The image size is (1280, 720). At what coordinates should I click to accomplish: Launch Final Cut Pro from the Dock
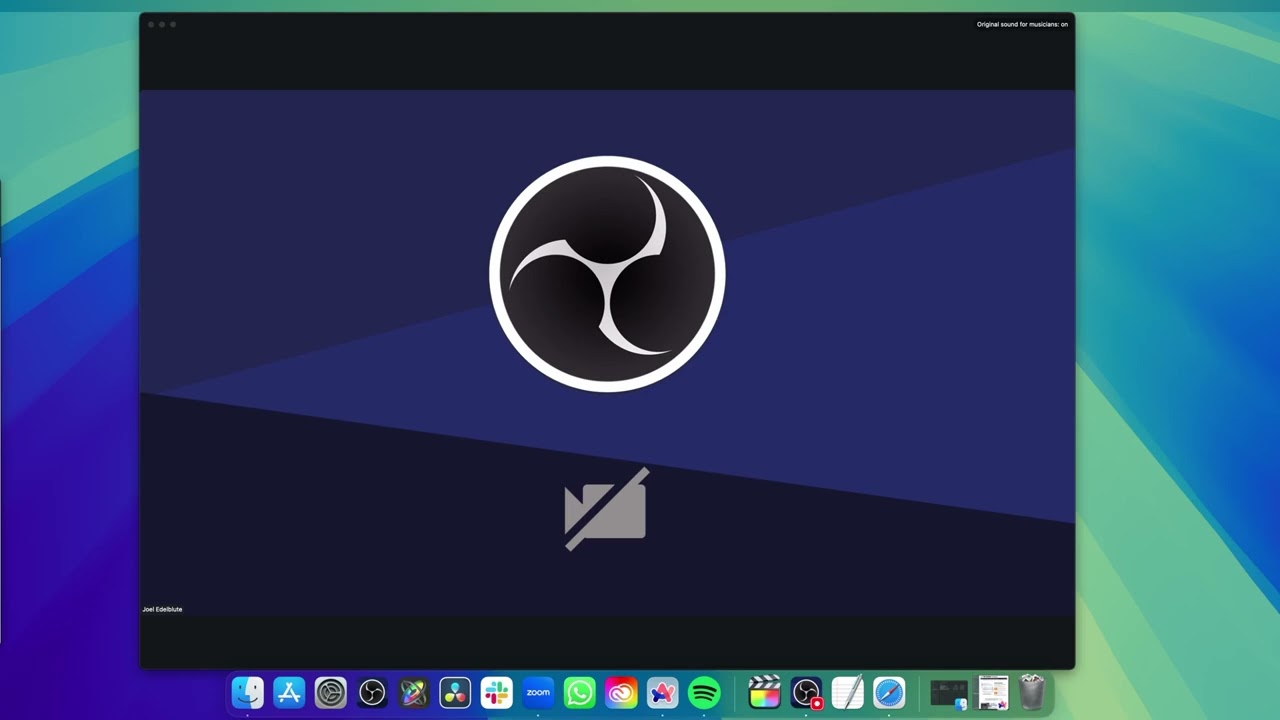click(x=764, y=692)
